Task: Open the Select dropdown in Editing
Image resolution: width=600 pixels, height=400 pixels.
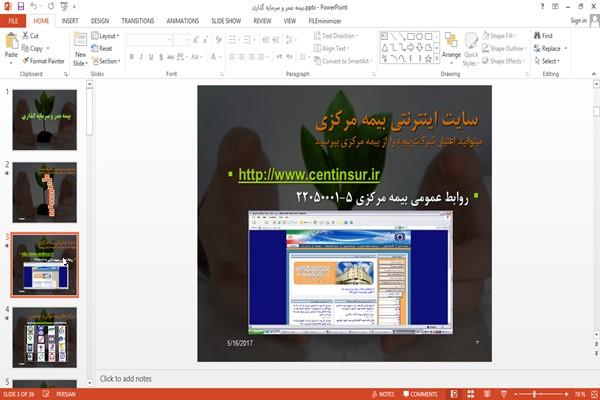Action: coord(547,61)
